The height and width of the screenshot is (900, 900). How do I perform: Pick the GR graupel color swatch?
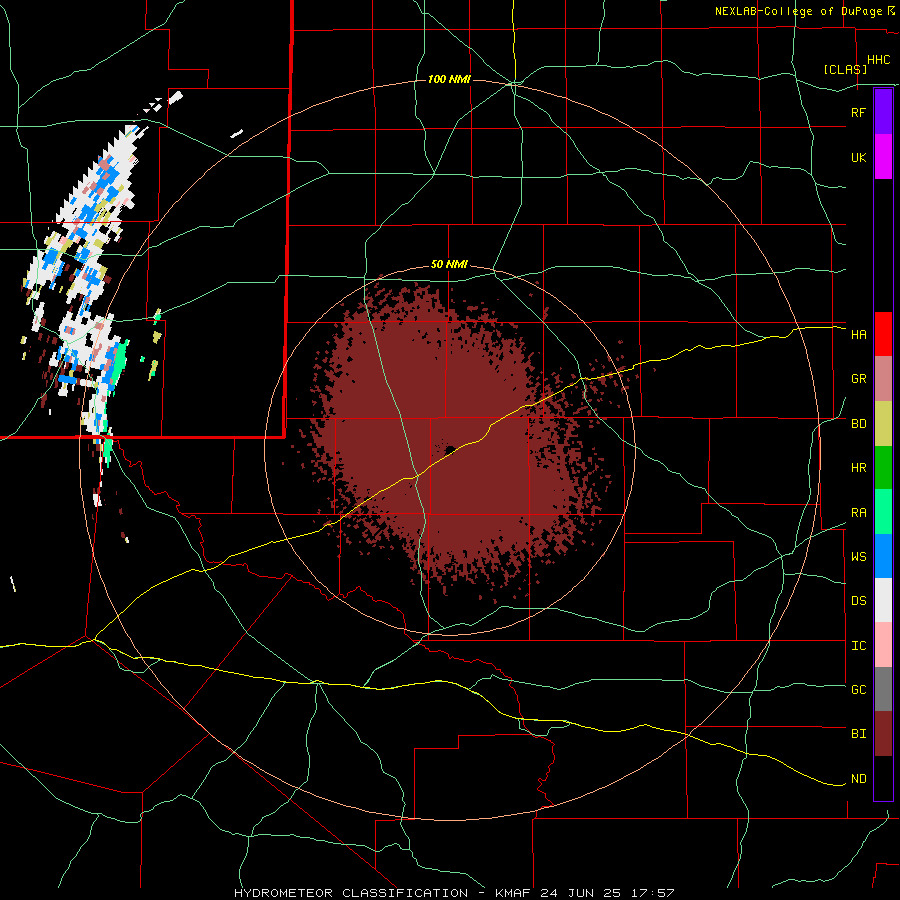click(x=883, y=379)
